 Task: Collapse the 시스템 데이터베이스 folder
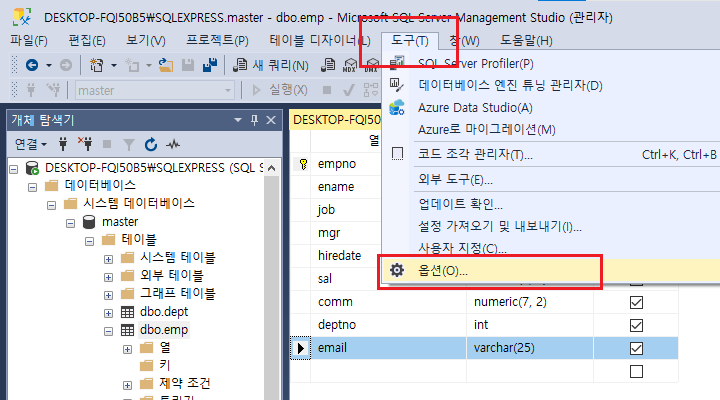[x=51, y=205]
